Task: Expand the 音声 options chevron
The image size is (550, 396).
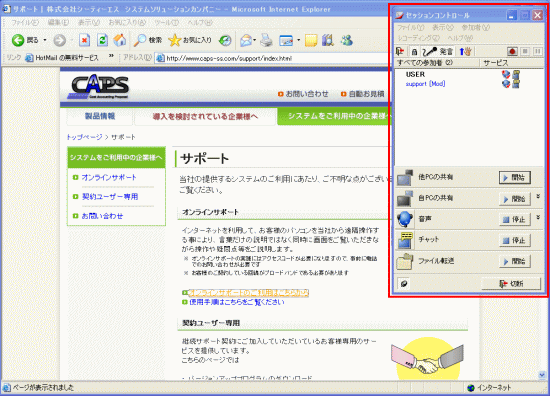Action: coord(538,217)
